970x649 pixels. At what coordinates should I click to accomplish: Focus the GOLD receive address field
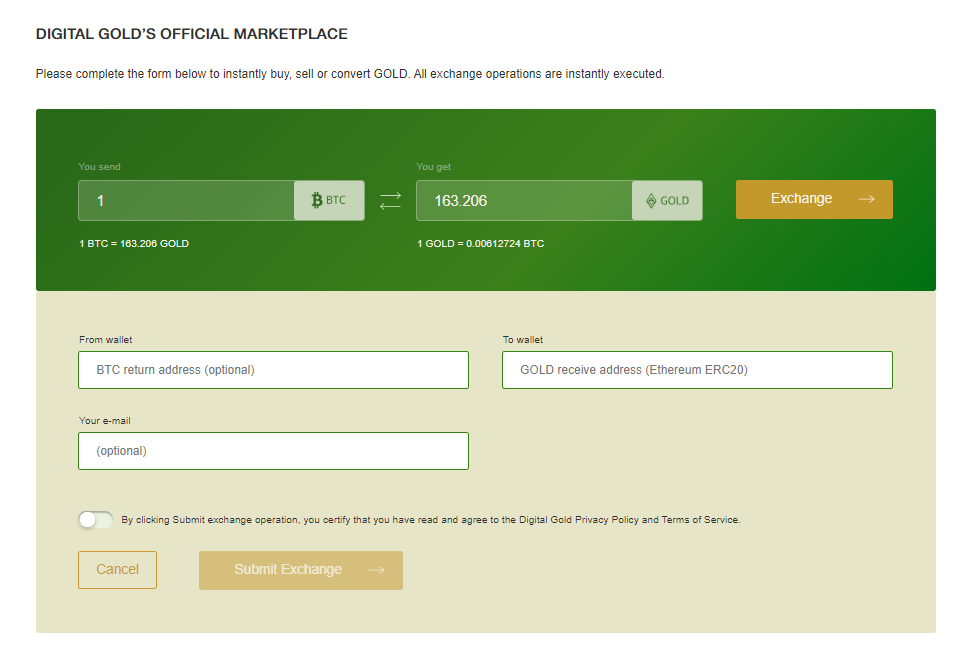[697, 370]
